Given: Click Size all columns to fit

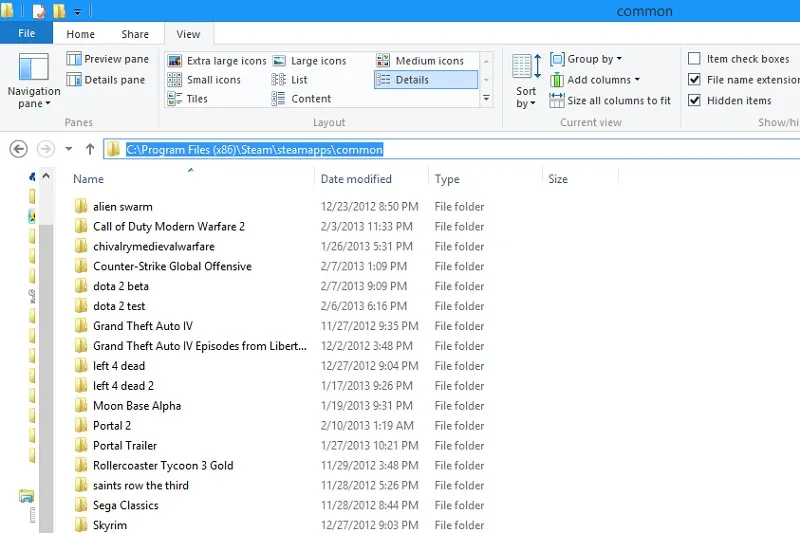Looking at the screenshot, I should click(x=610, y=100).
